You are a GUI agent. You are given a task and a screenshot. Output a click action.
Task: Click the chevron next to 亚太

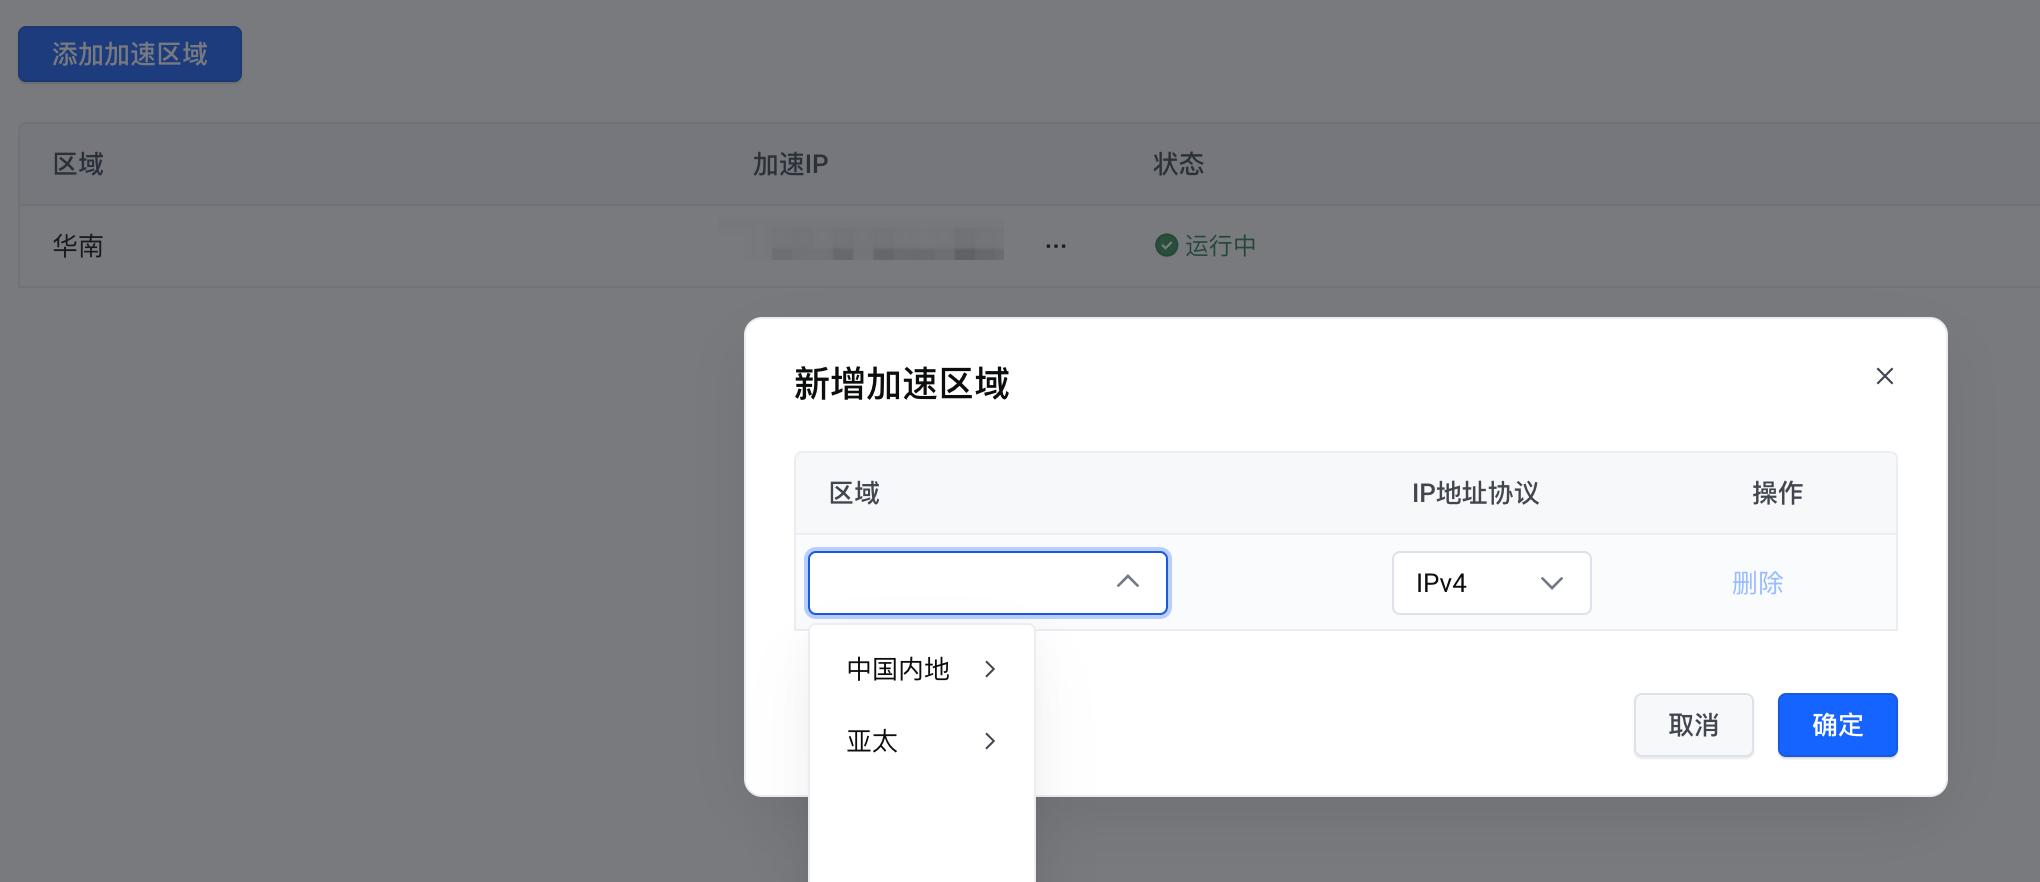990,741
